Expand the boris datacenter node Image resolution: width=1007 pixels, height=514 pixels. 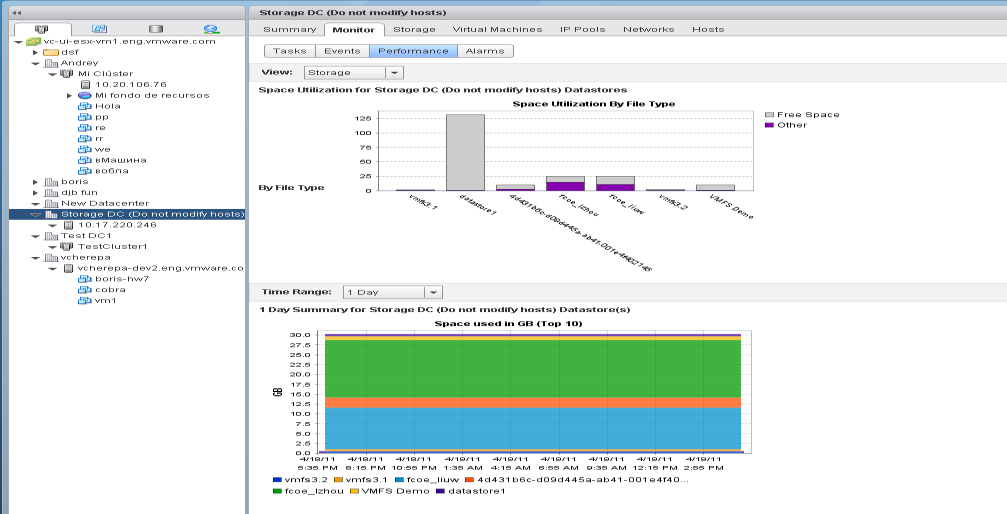pyautogui.click(x=36, y=182)
